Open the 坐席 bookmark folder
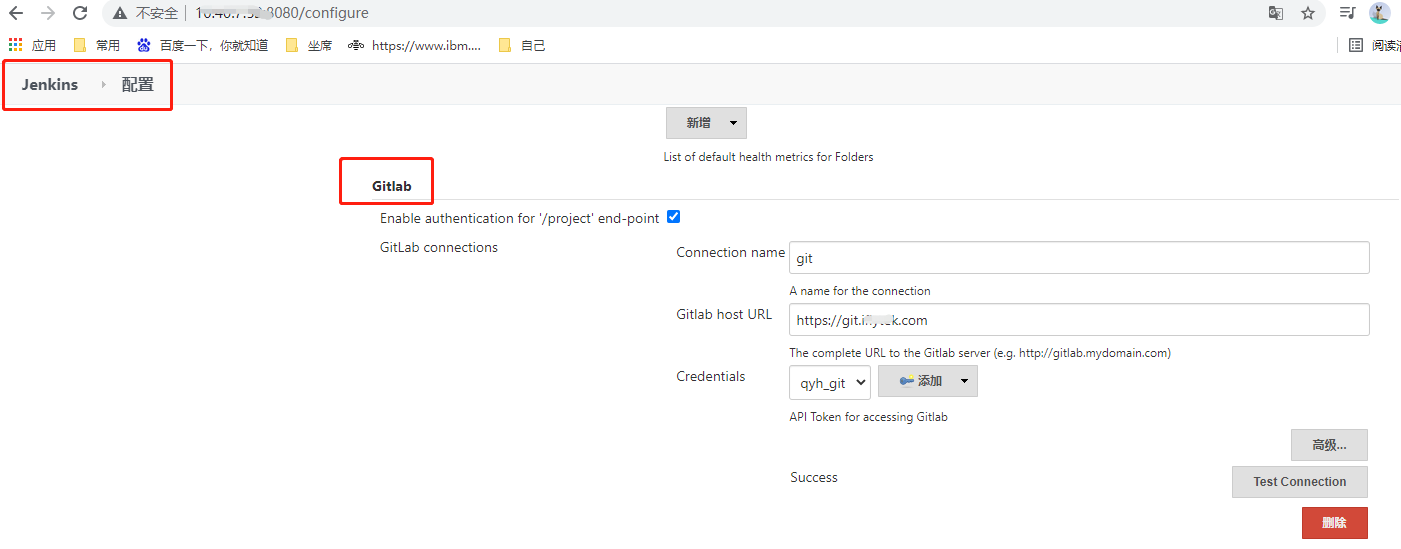The width and height of the screenshot is (1401, 549). coord(309,45)
